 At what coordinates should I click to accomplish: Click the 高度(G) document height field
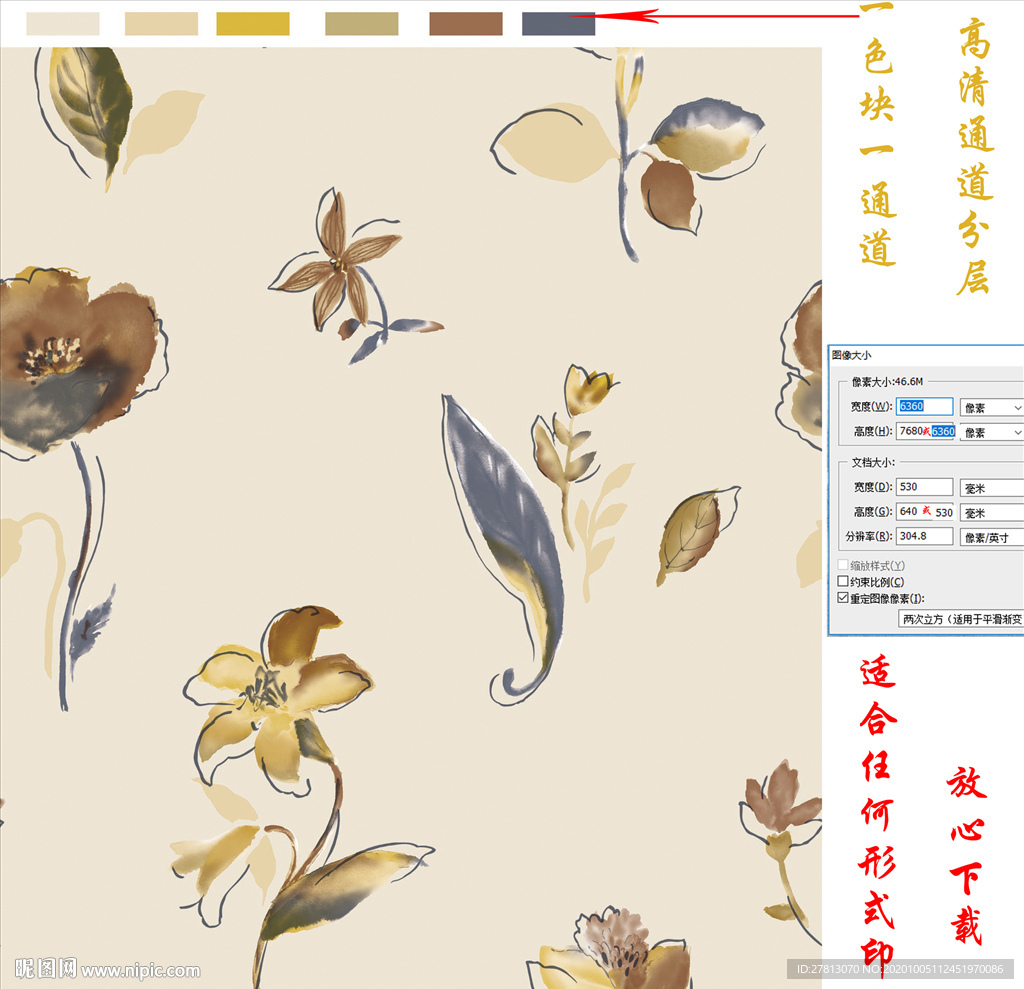tap(925, 511)
